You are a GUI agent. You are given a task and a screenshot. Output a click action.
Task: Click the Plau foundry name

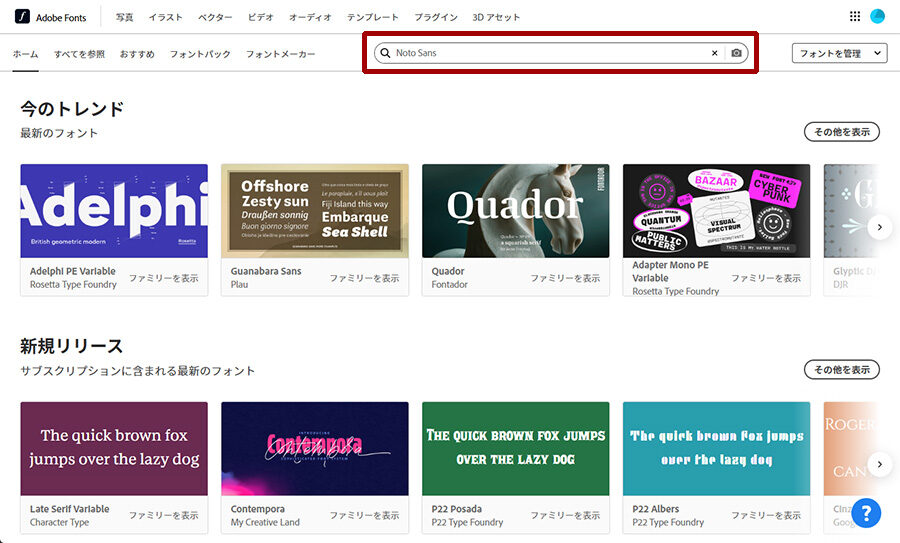point(239,285)
